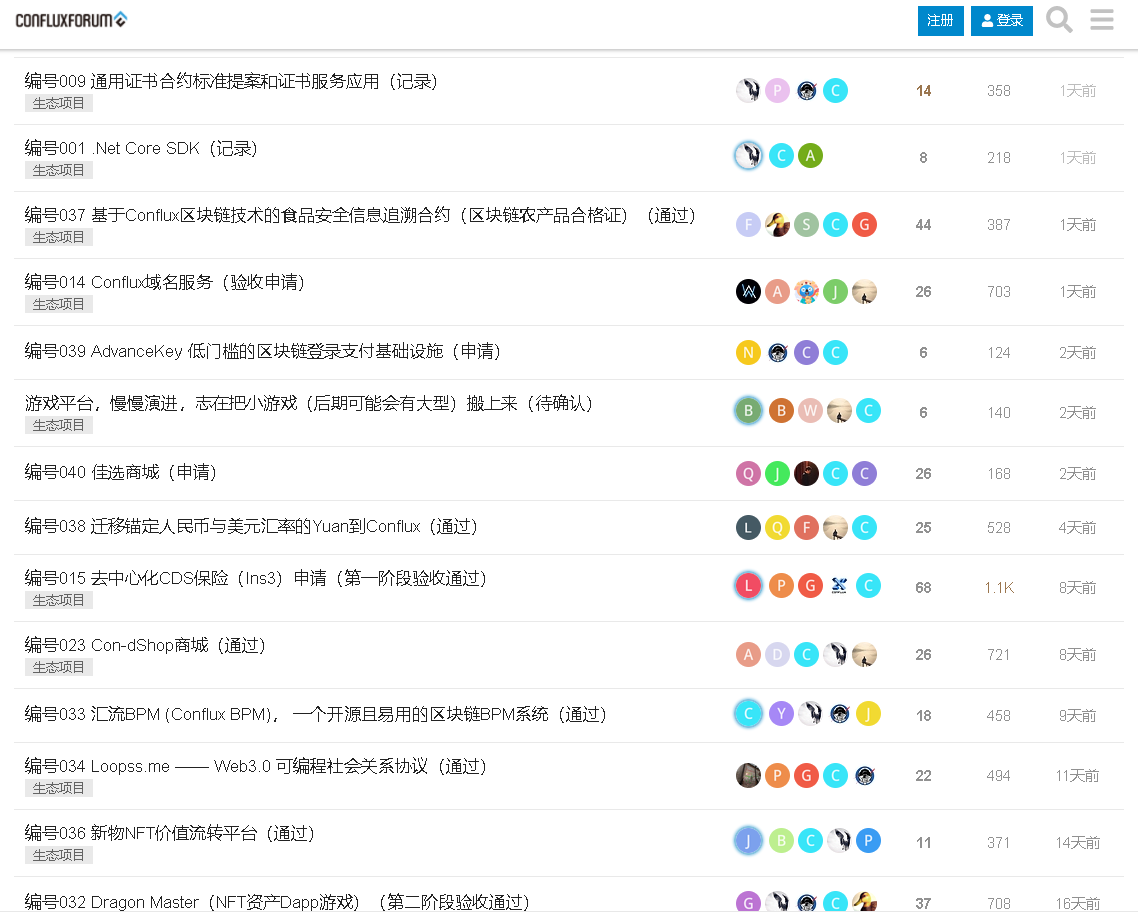Viewport: 1138px width, 913px height.
Task: Click 8天前 activity date for 编号023
Action: (1077, 655)
